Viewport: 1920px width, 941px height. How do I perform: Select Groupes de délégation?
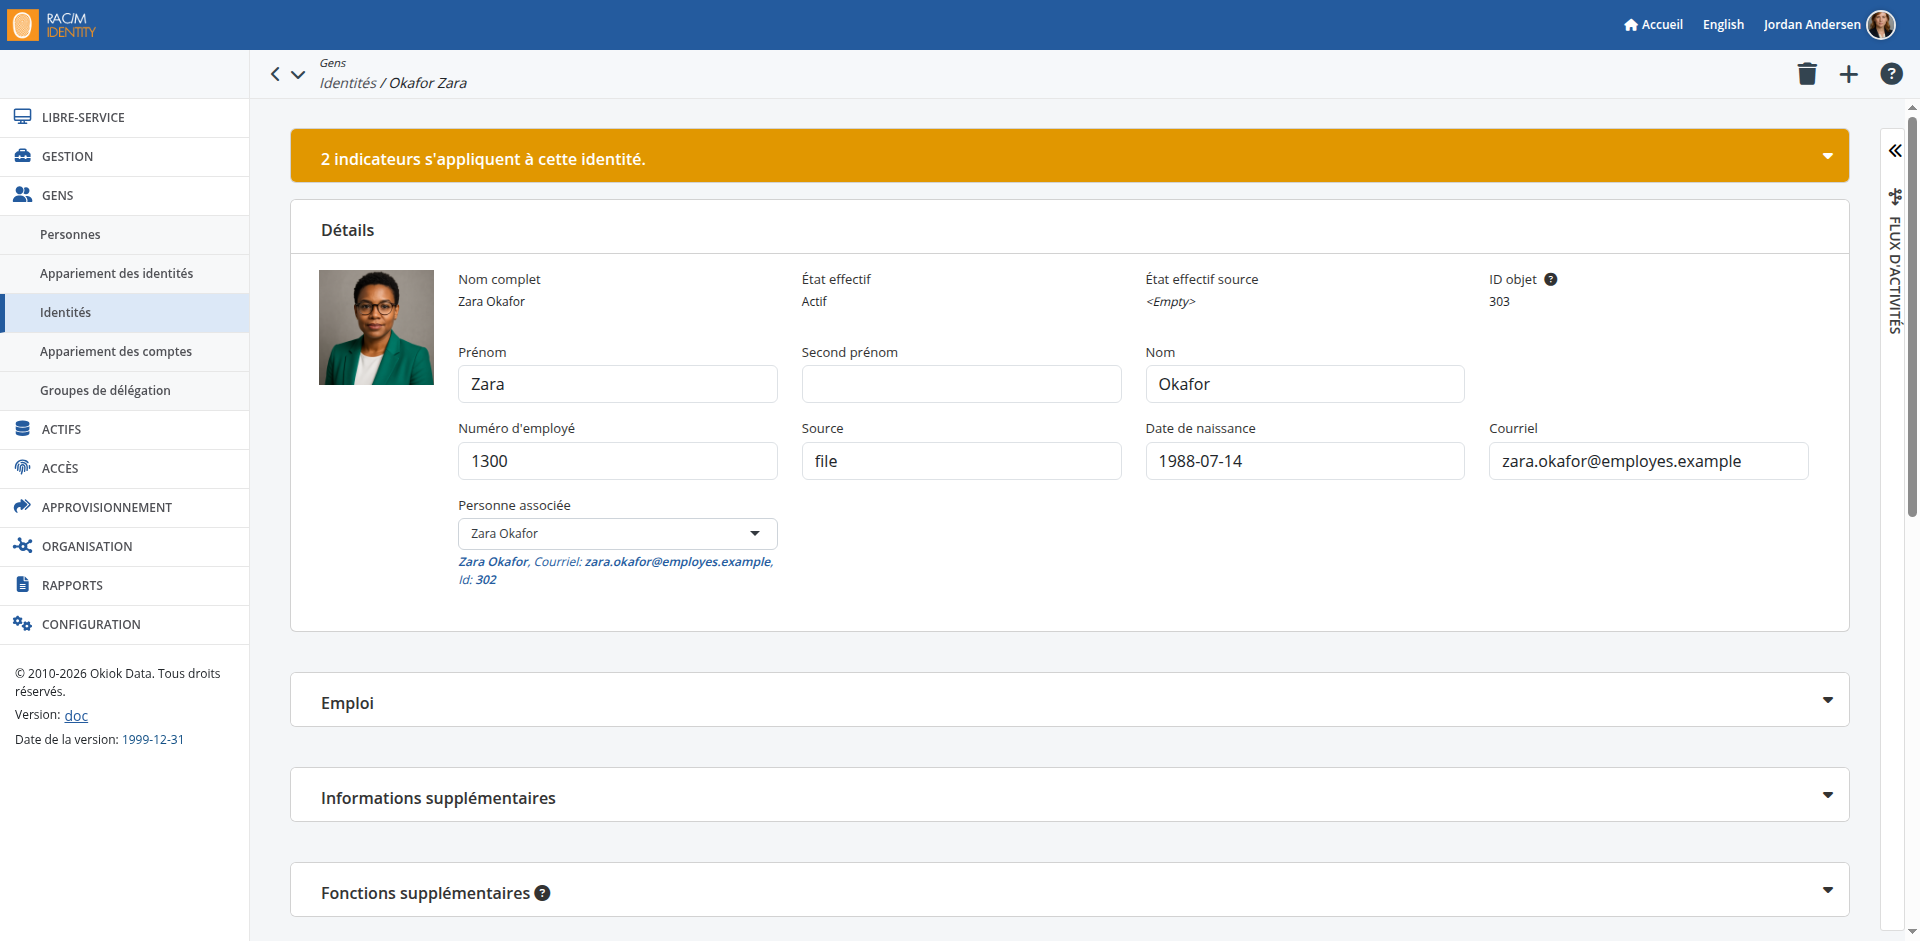coord(124,391)
